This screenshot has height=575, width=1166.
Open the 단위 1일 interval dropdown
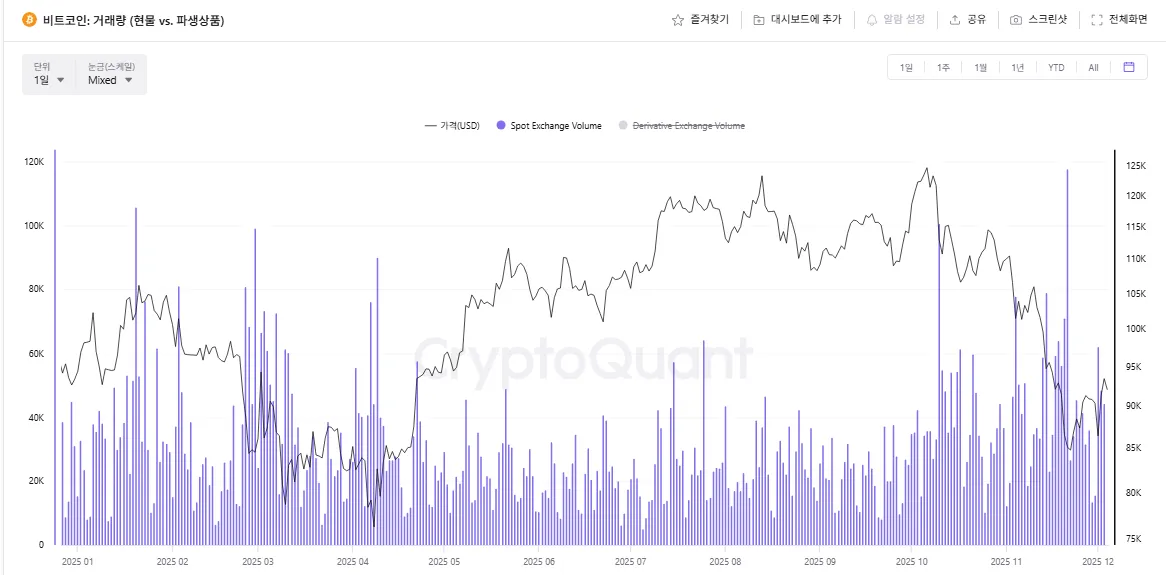[49, 80]
